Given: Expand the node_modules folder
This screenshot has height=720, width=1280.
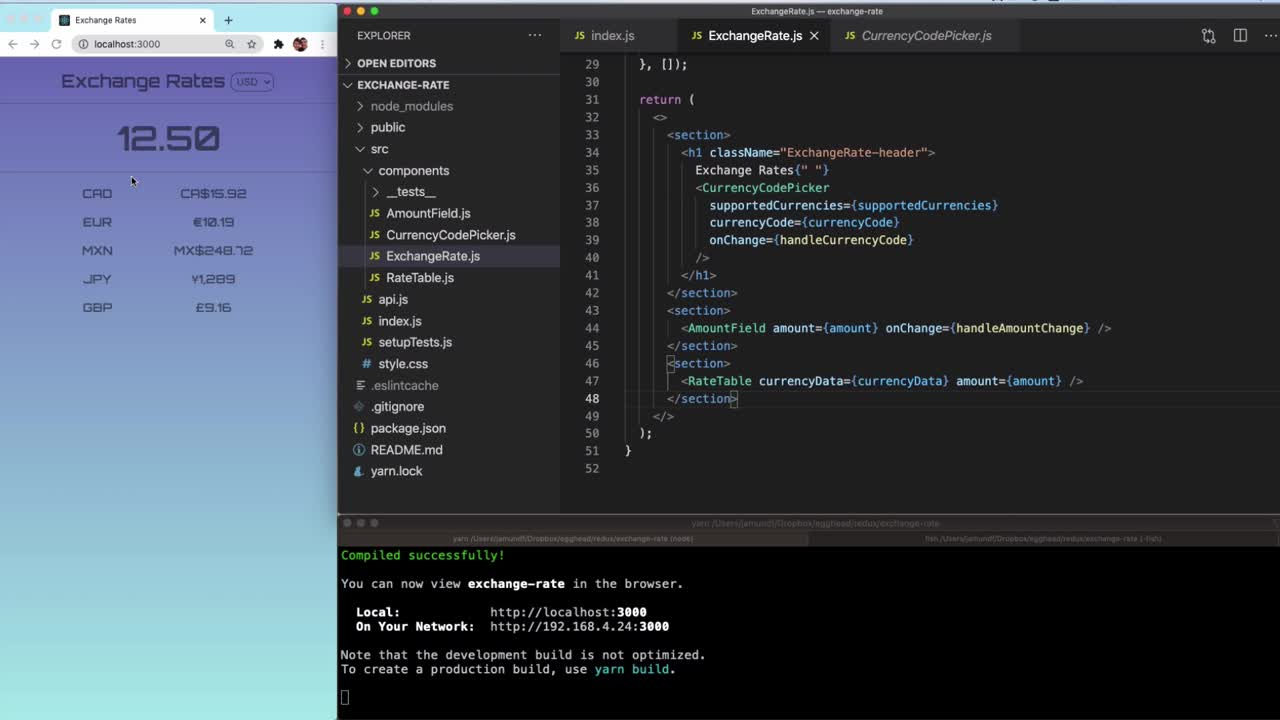Looking at the screenshot, I should pos(411,106).
